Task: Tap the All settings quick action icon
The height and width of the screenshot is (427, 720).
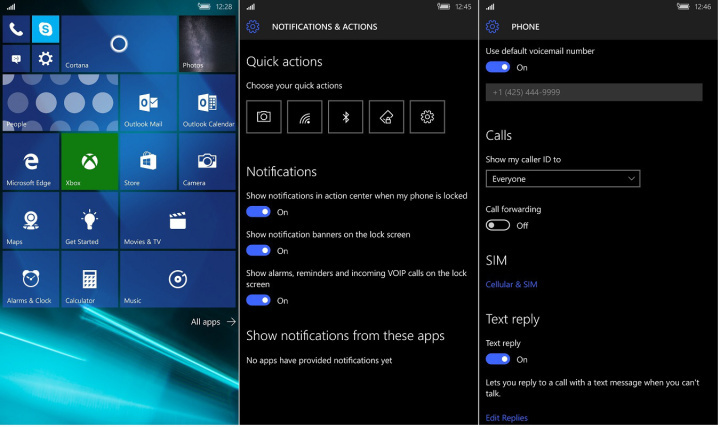Action: coord(427,117)
